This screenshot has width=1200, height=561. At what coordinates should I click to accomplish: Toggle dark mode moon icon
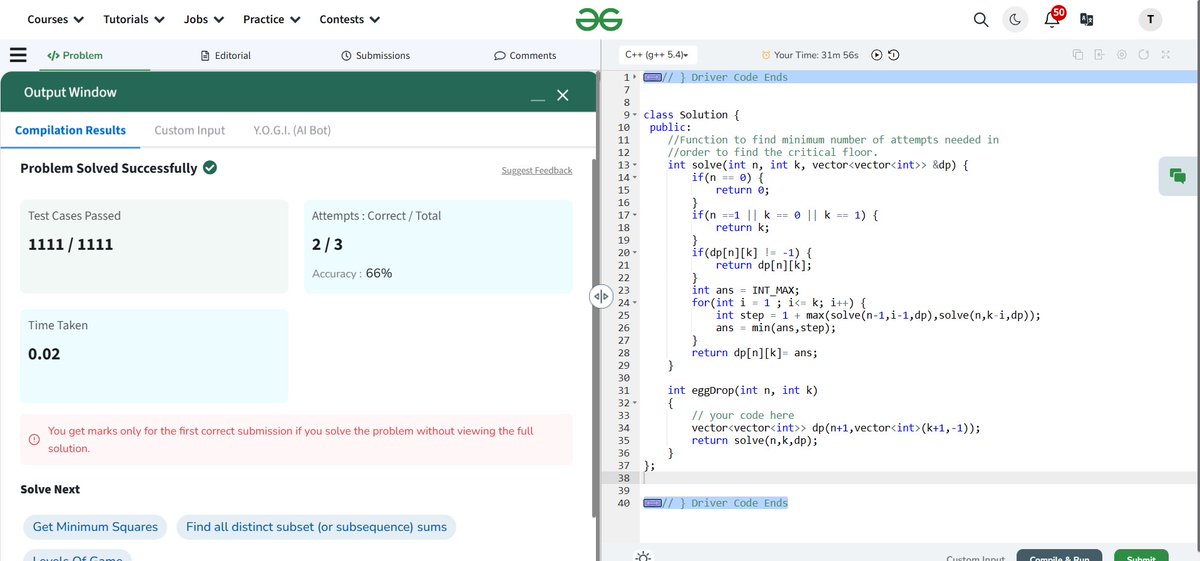(1015, 20)
